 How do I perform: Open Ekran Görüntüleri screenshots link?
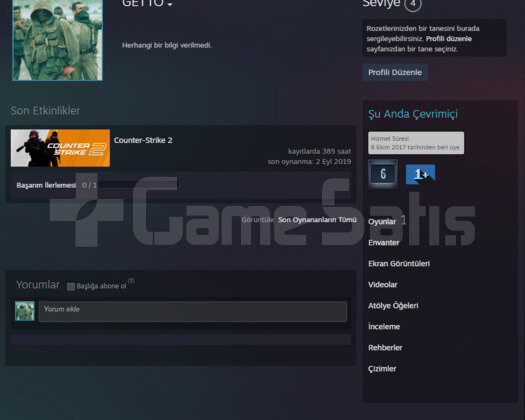(399, 264)
